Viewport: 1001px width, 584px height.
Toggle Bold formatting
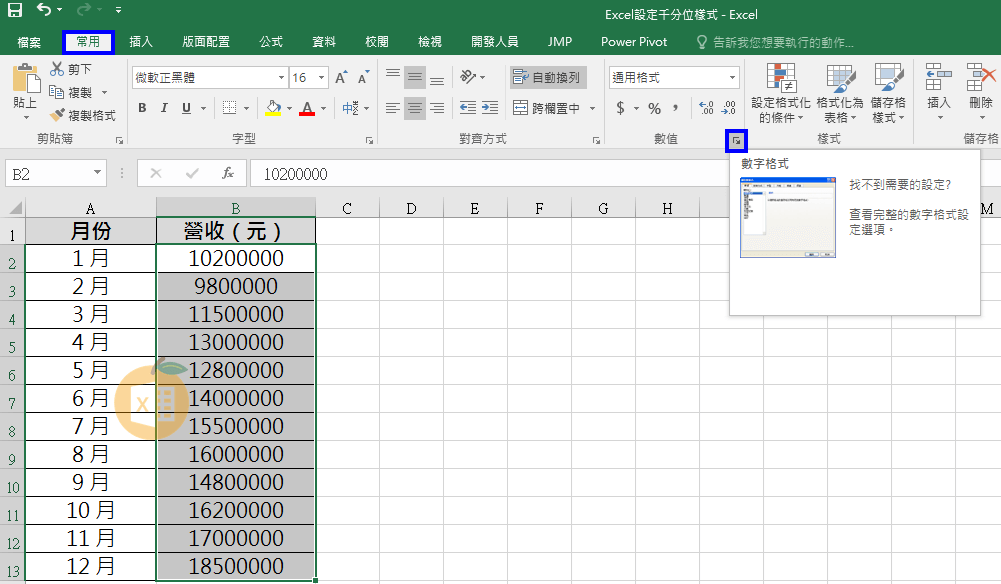pos(142,108)
